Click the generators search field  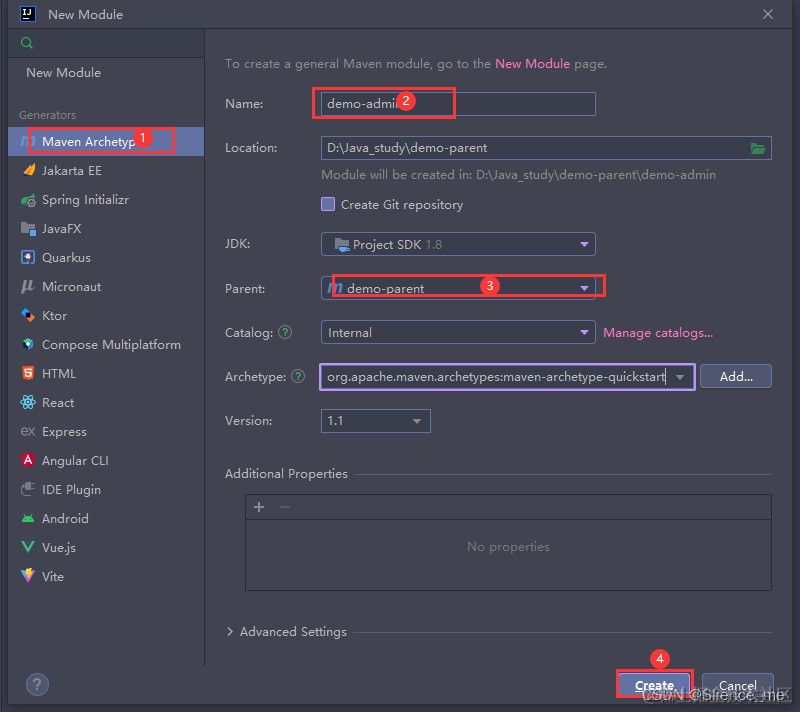106,43
